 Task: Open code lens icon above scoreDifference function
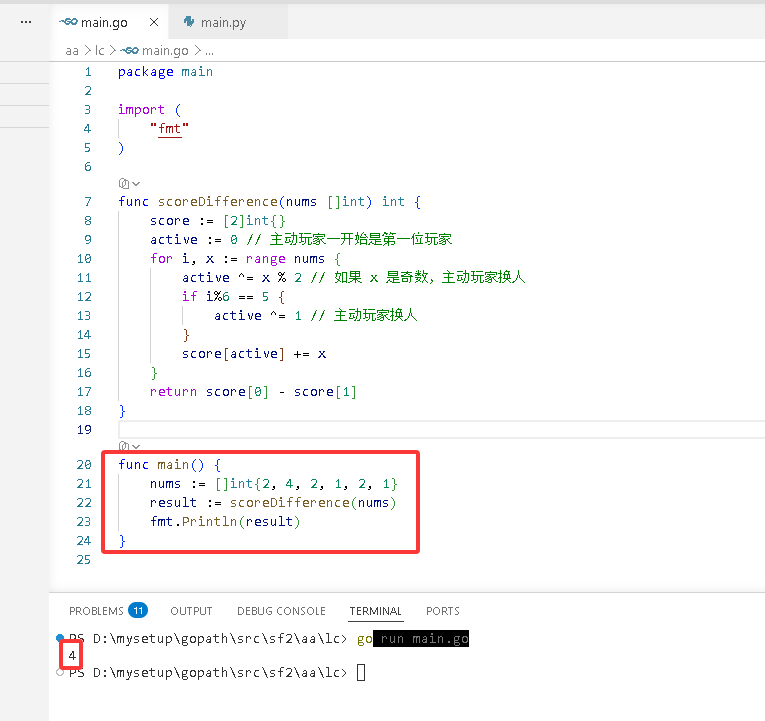tap(124, 183)
